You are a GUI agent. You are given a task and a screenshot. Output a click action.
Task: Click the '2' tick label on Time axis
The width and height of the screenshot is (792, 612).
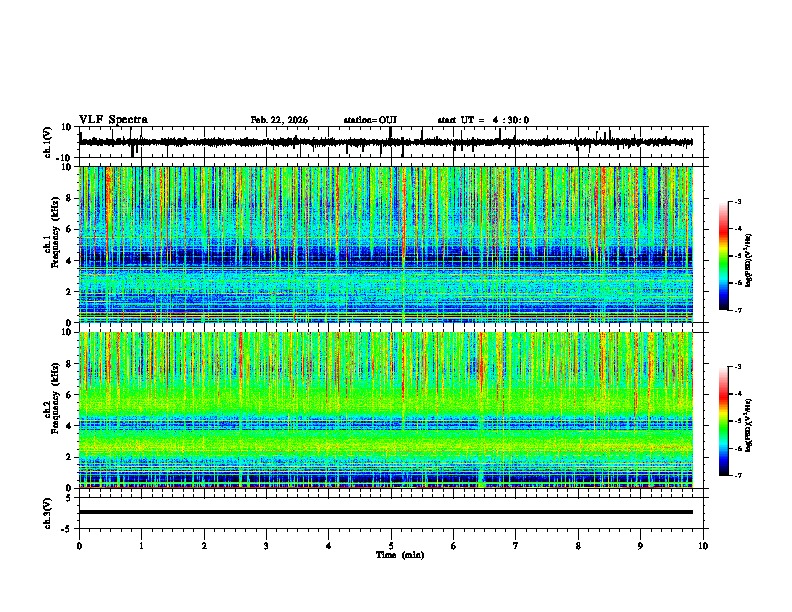(204, 546)
